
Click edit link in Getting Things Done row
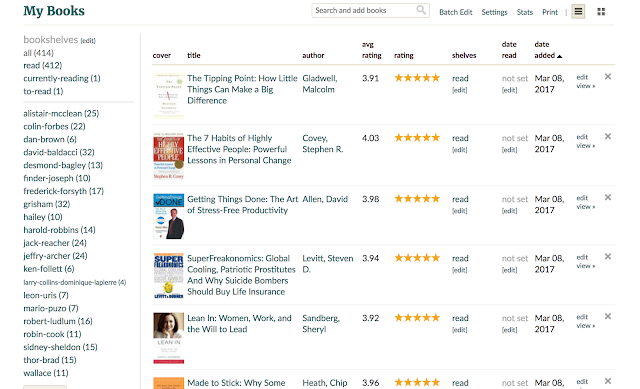coord(582,198)
